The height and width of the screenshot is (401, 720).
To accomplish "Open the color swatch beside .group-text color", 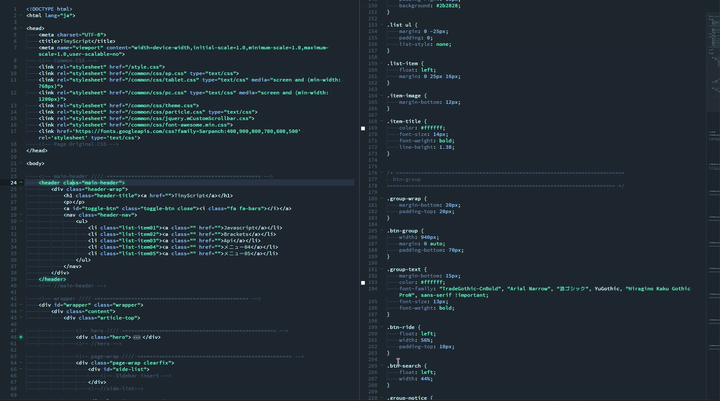I will (363, 282).
